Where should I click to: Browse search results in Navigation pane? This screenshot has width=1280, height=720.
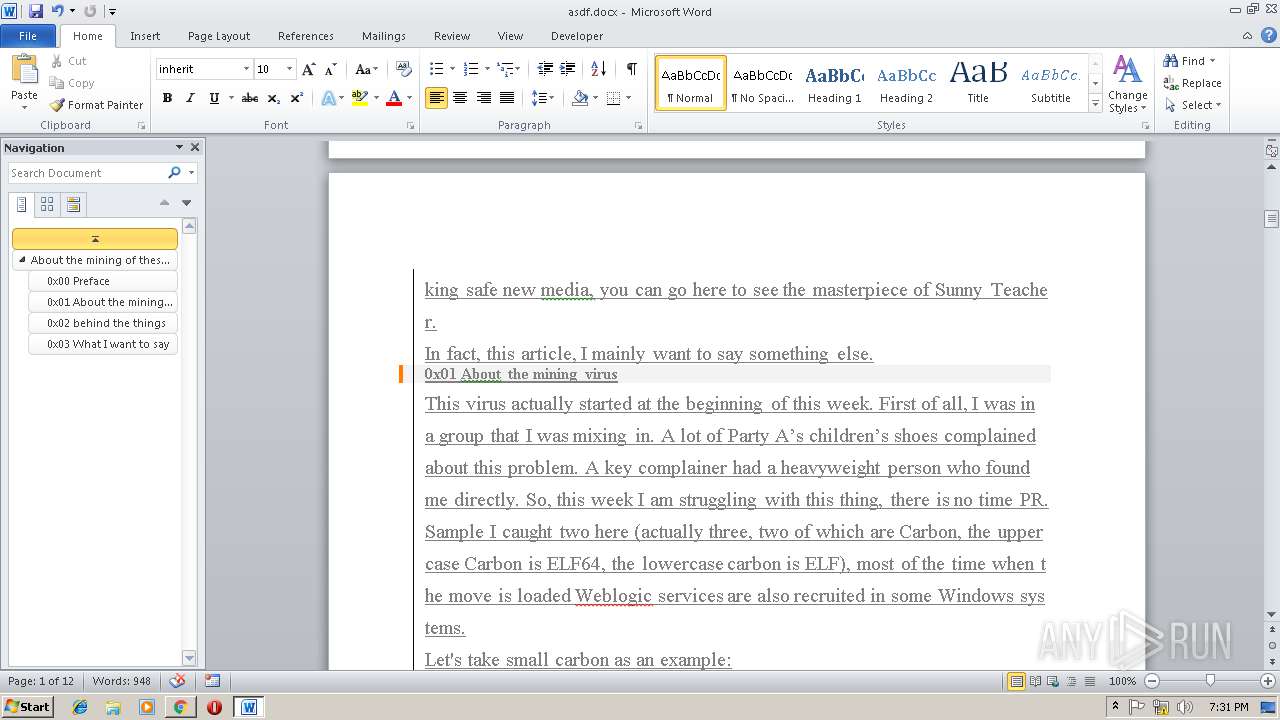click(73, 204)
